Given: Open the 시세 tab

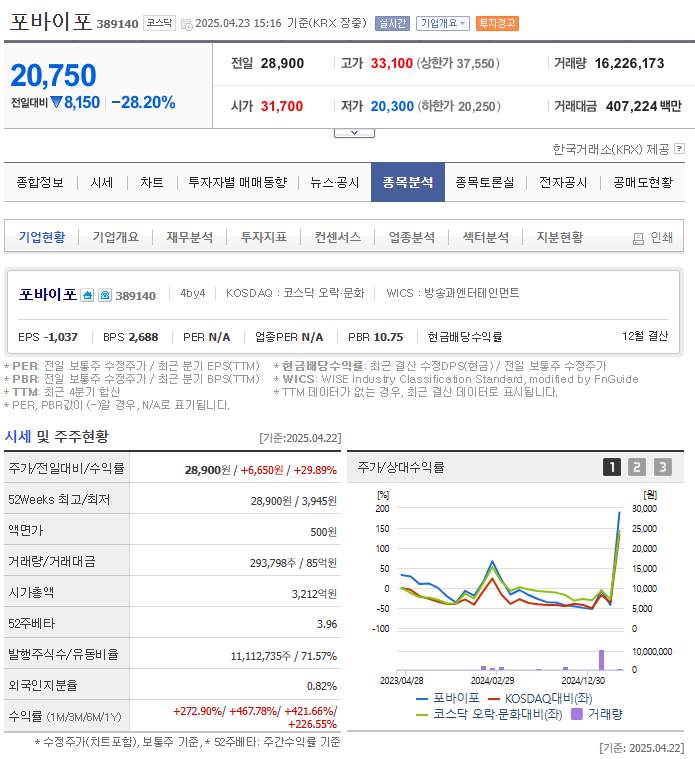Looking at the screenshot, I should tap(102, 182).
